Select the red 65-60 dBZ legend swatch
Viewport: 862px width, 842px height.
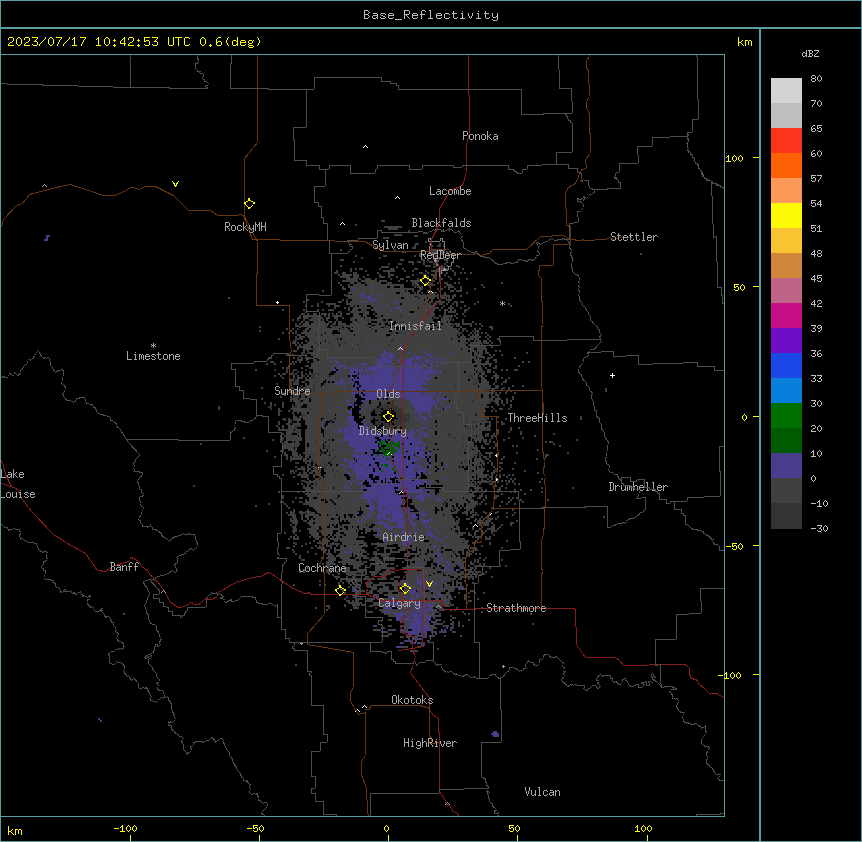click(x=786, y=140)
